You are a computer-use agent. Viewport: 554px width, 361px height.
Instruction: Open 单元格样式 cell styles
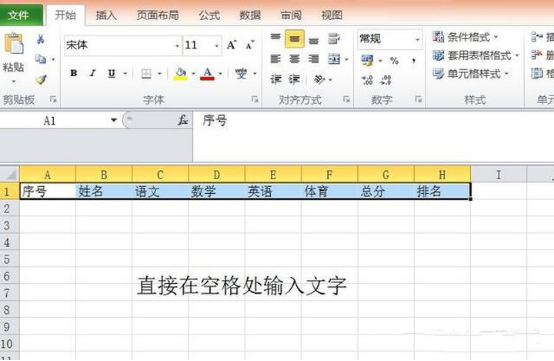tap(471, 73)
